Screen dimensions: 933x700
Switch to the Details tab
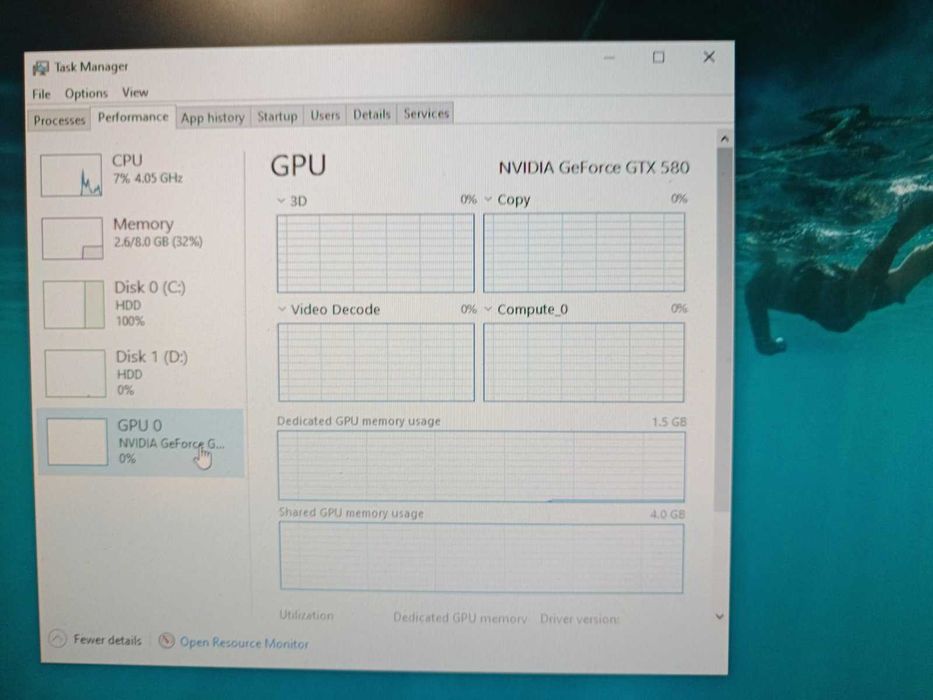(371, 114)
